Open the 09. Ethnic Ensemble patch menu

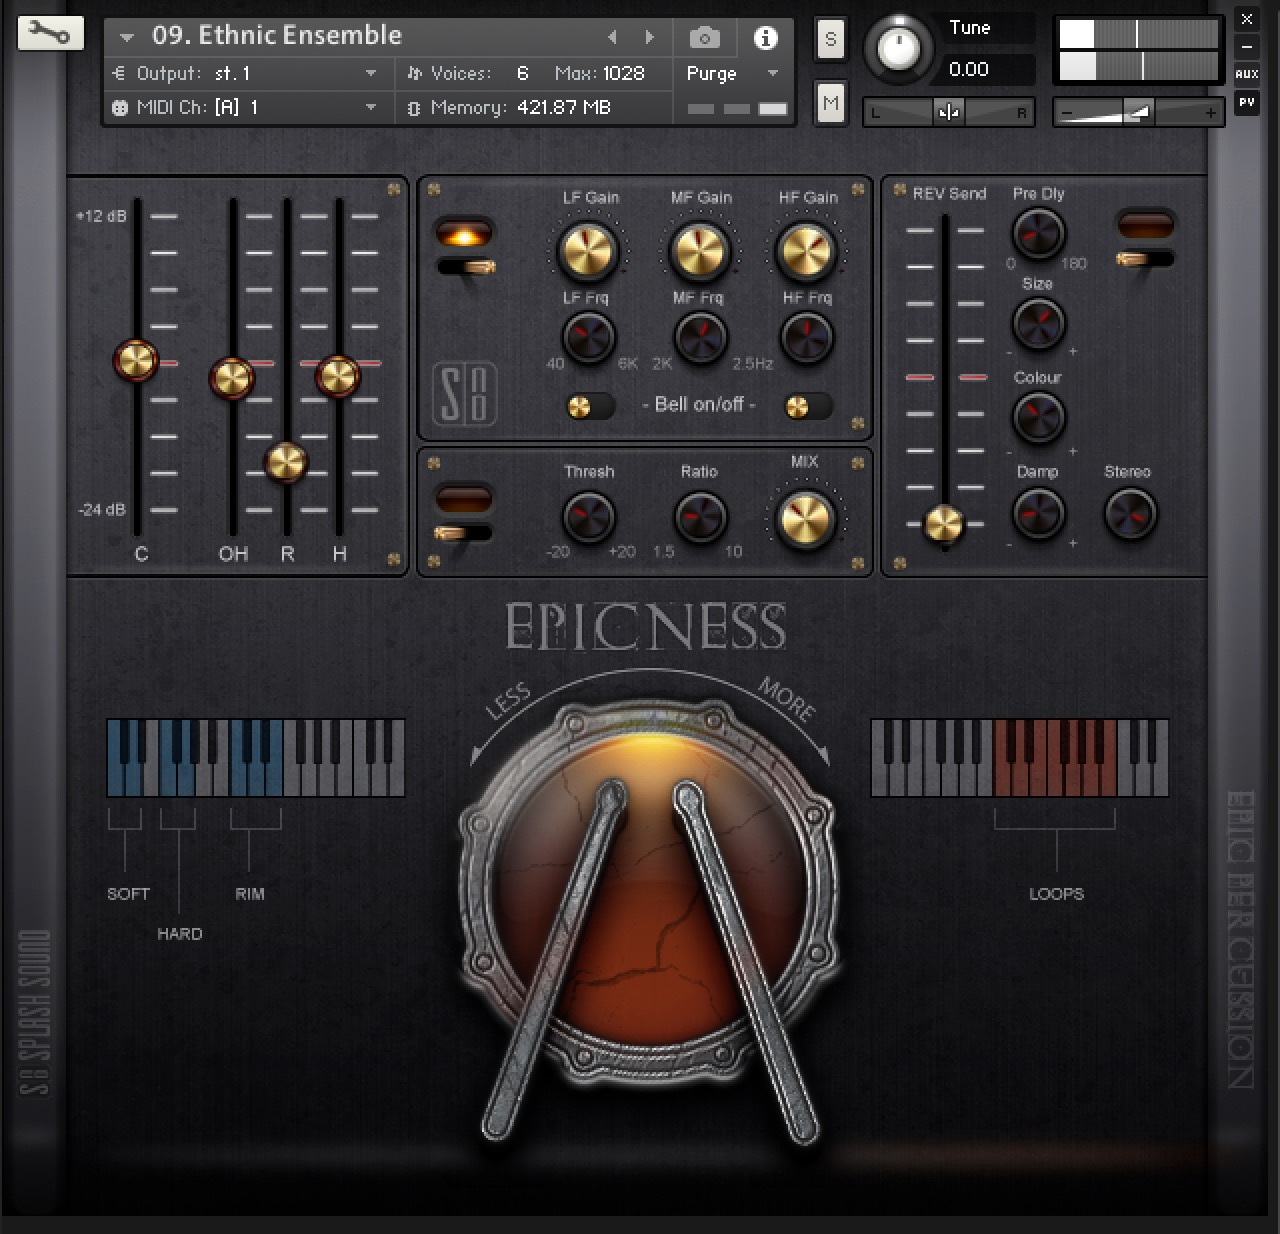click(125, 35)
